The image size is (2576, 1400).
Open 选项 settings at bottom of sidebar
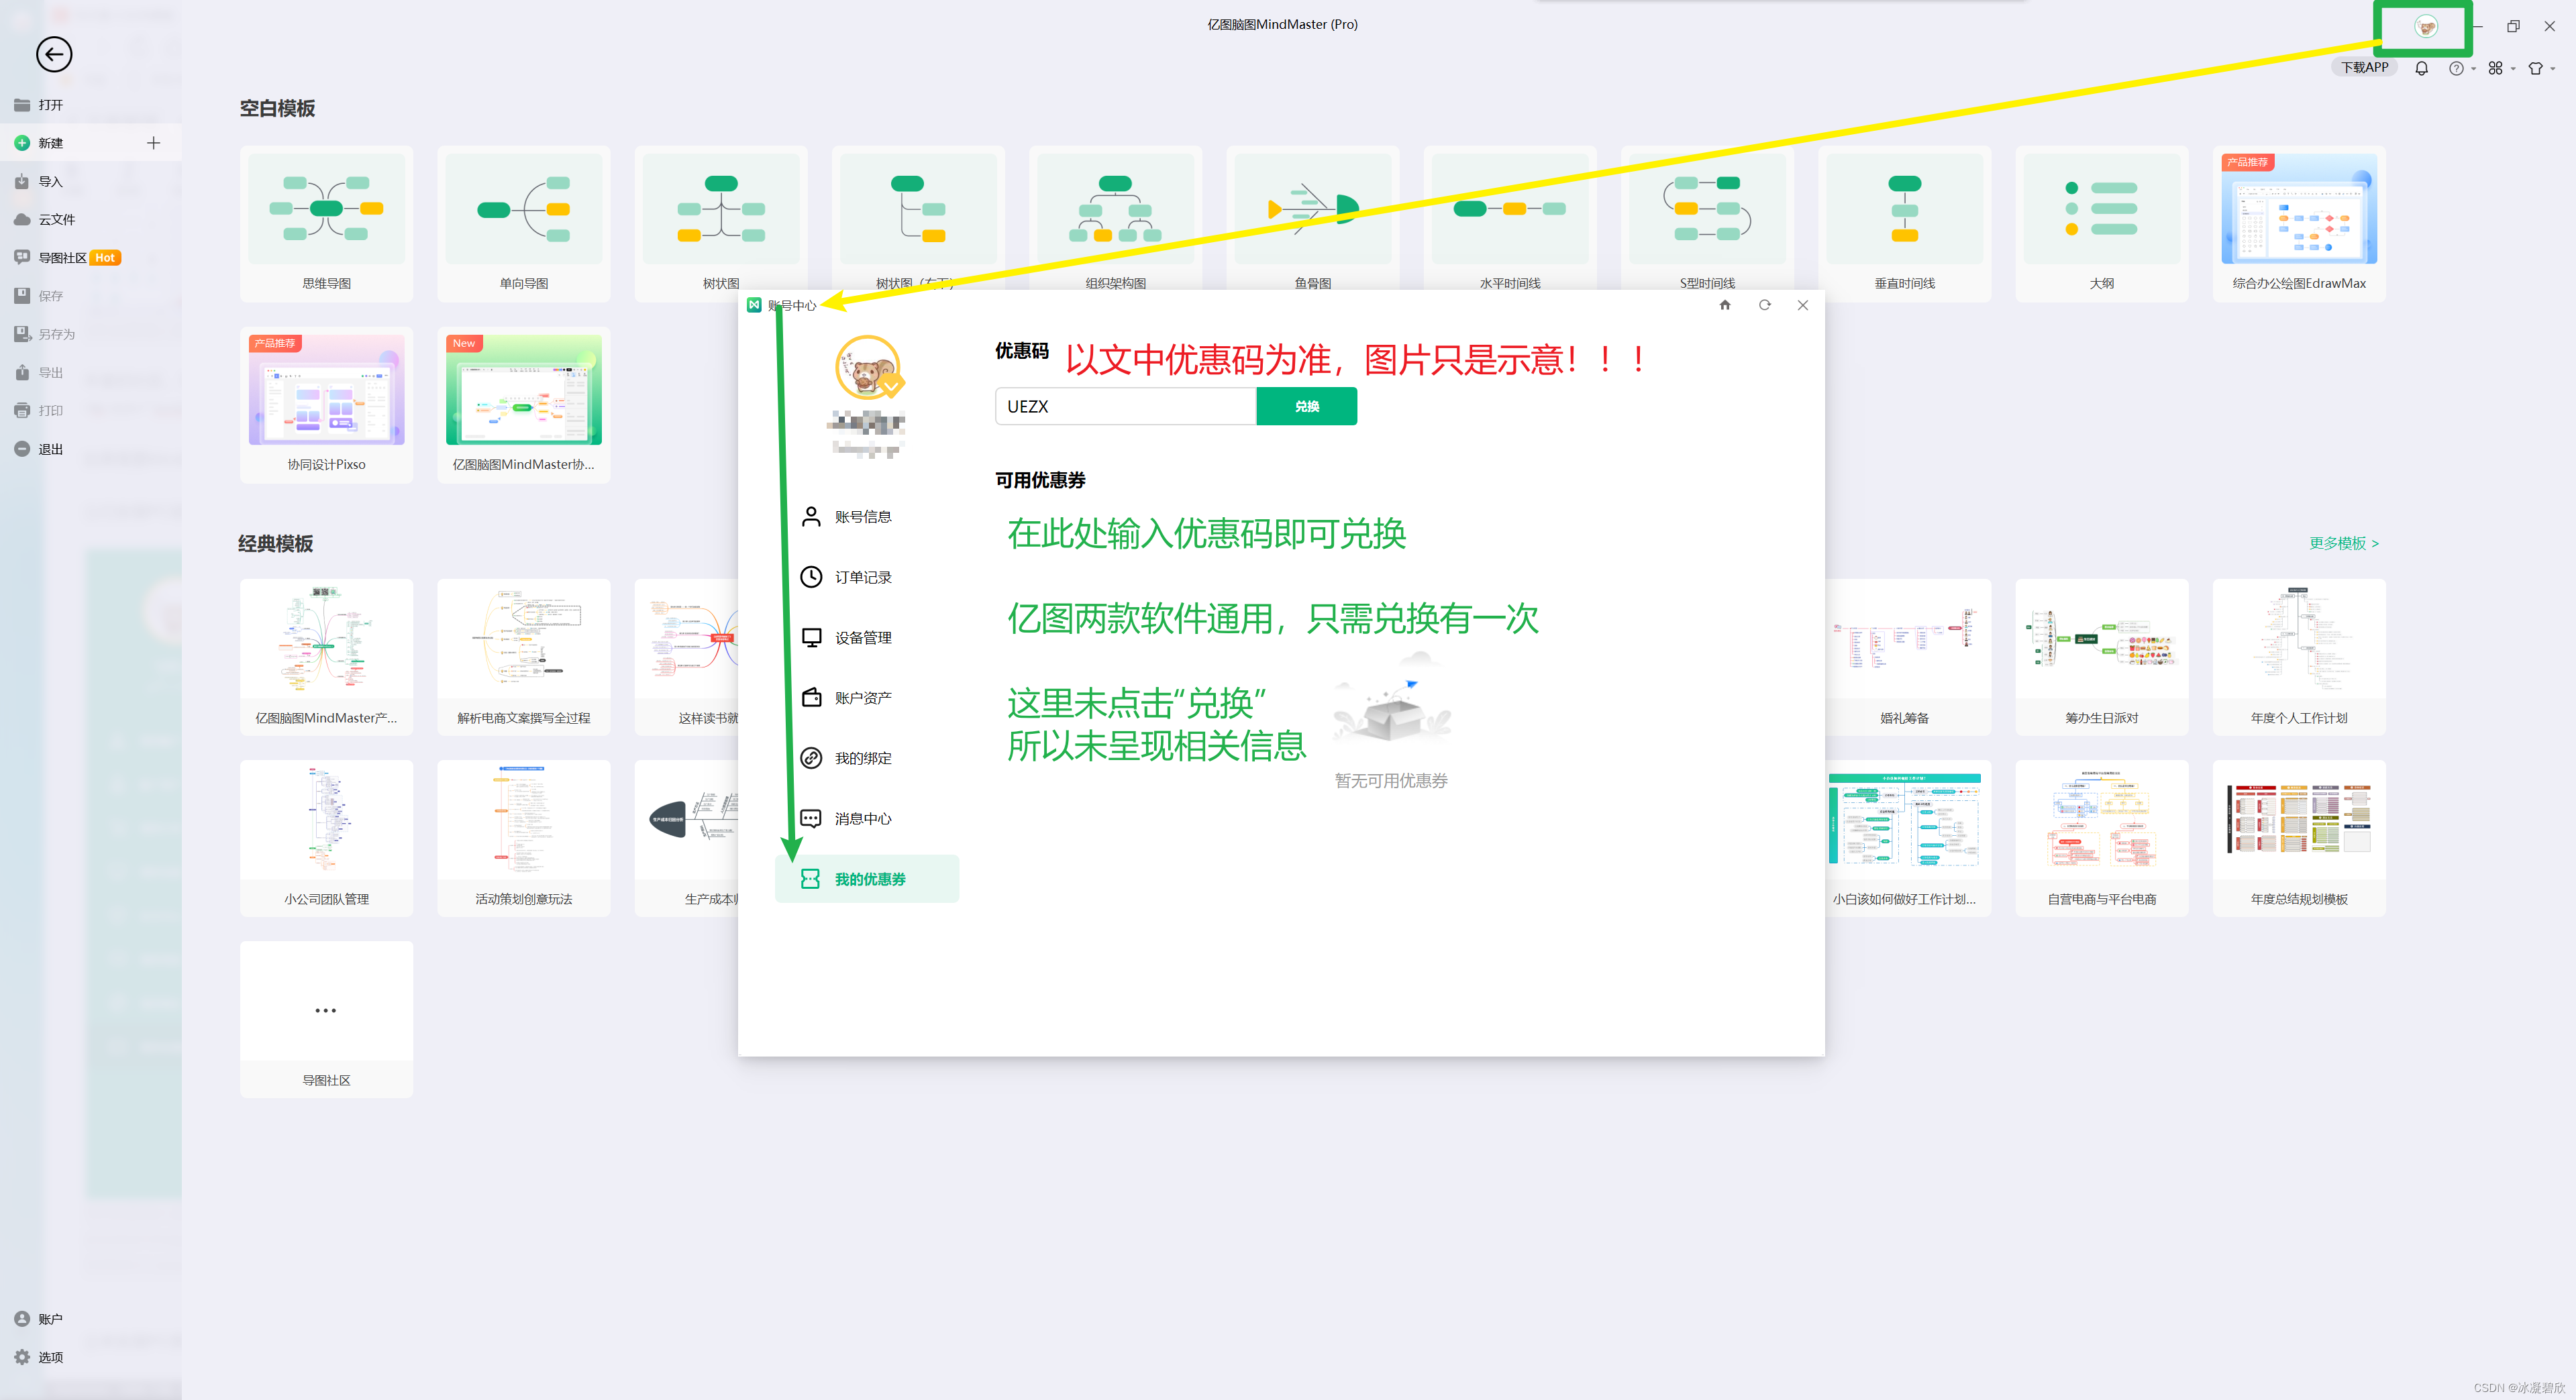coord(90,1357)
